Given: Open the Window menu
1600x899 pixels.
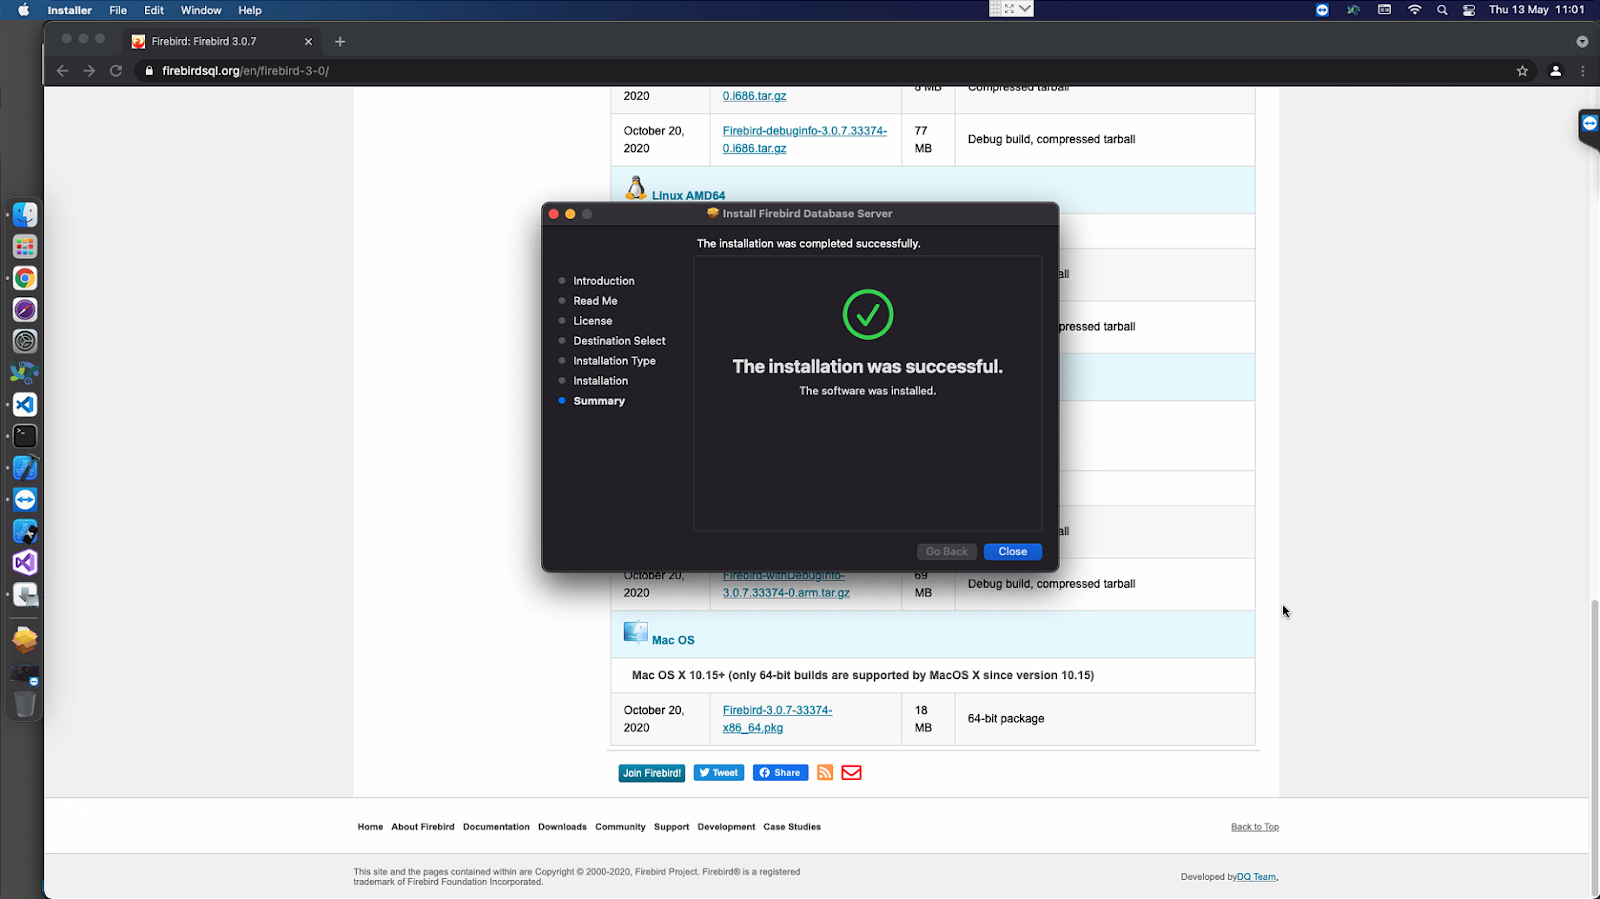Looking at the screenshot, I should click(201, 10).
